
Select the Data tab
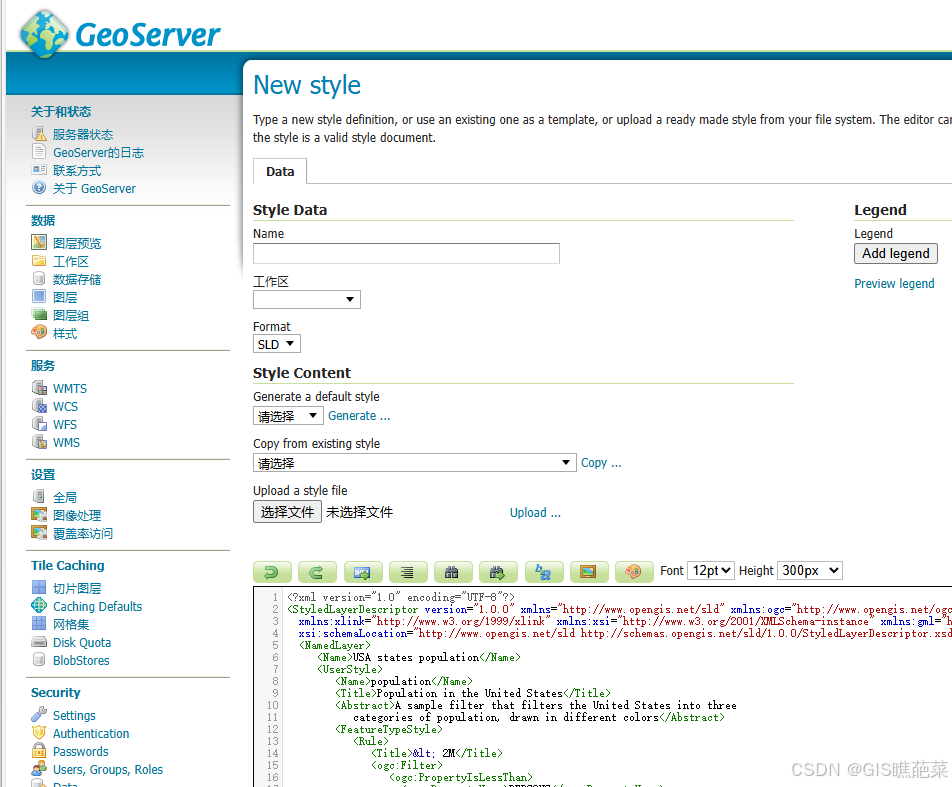point(280,172)
